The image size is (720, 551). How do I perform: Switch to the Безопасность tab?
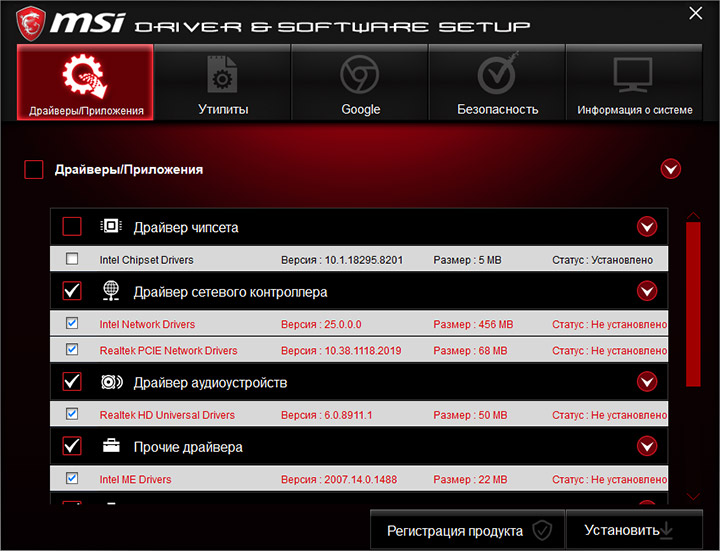pos(497,82)
